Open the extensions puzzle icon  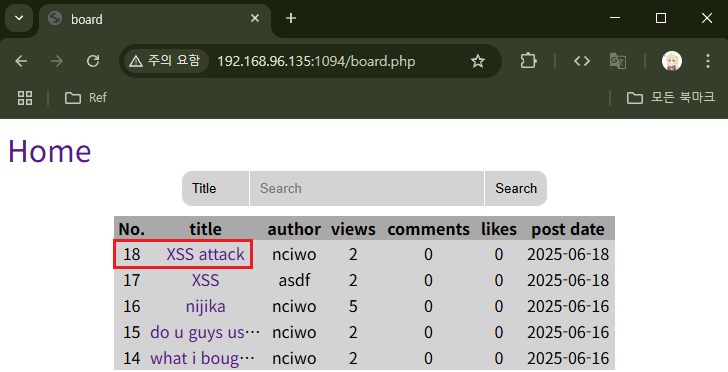pyautogui.click(x=528, y=61)
